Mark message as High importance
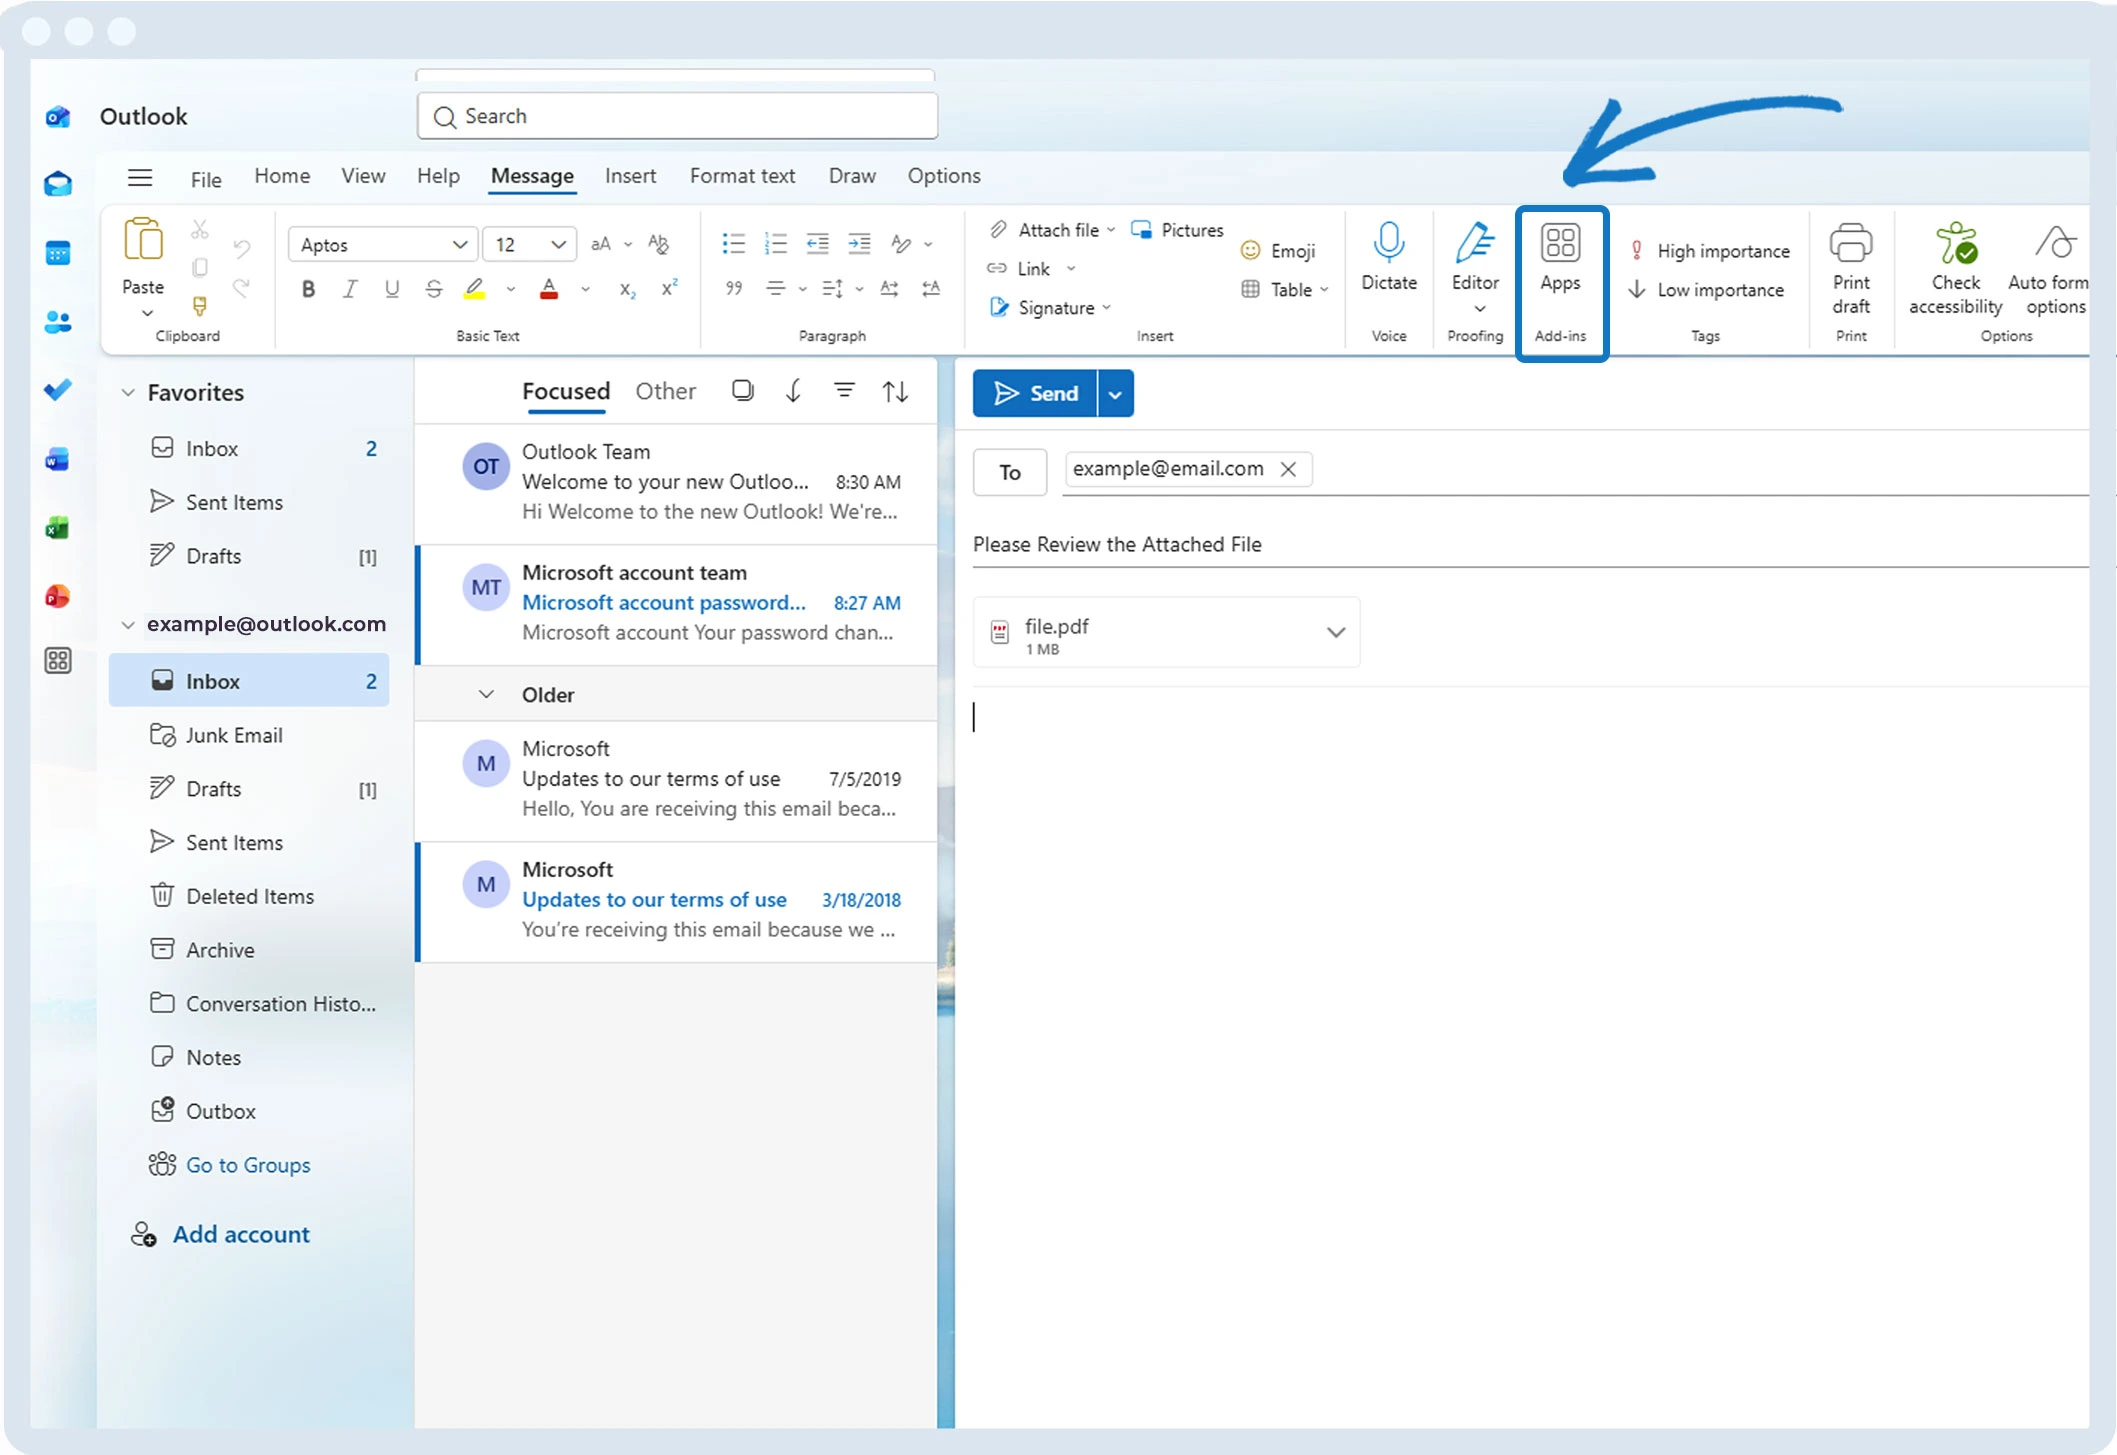Screen dimensions: 2117x1455 [1709, 251]
